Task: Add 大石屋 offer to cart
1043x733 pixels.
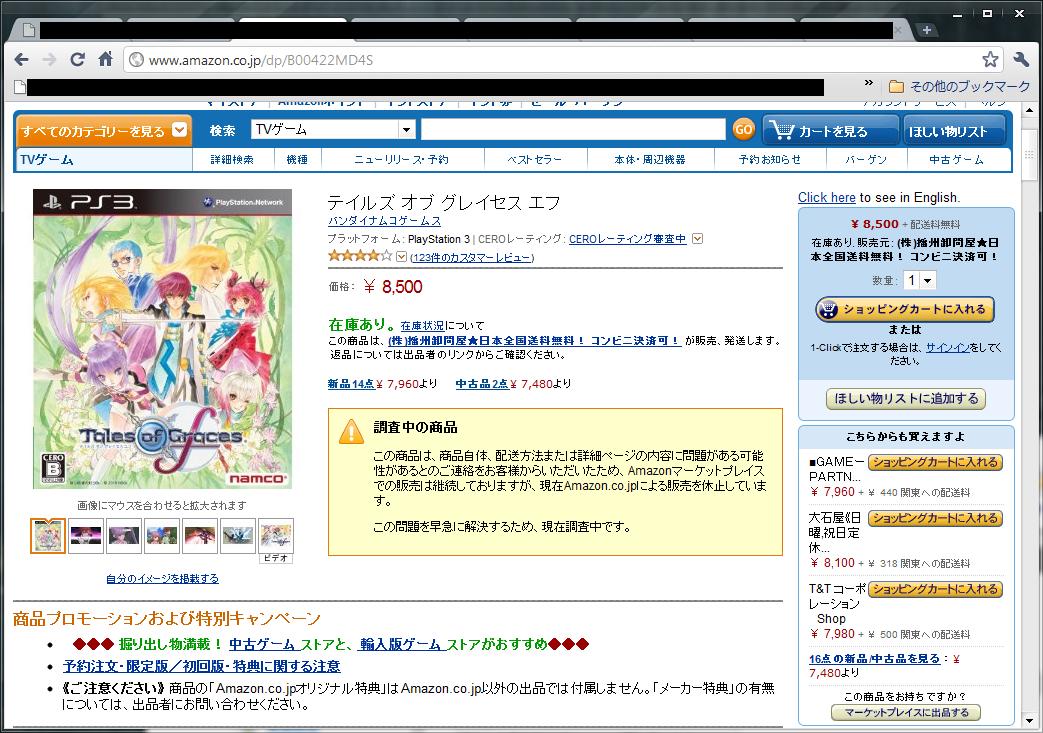Action: click(935, 518)
